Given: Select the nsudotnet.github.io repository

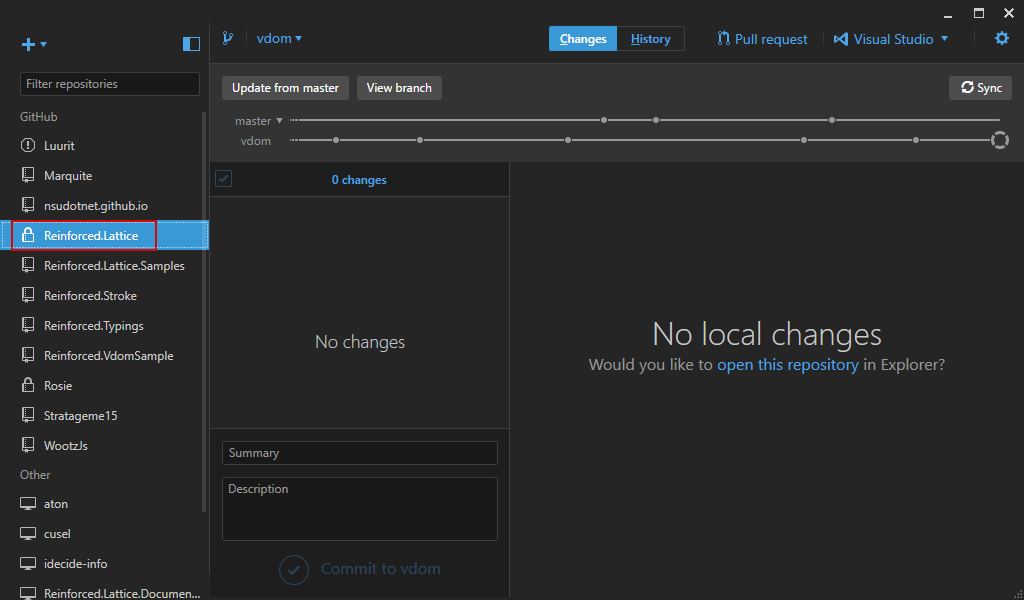Looking at the screenshot, I should pyautogui.click(x=104, y=206).
